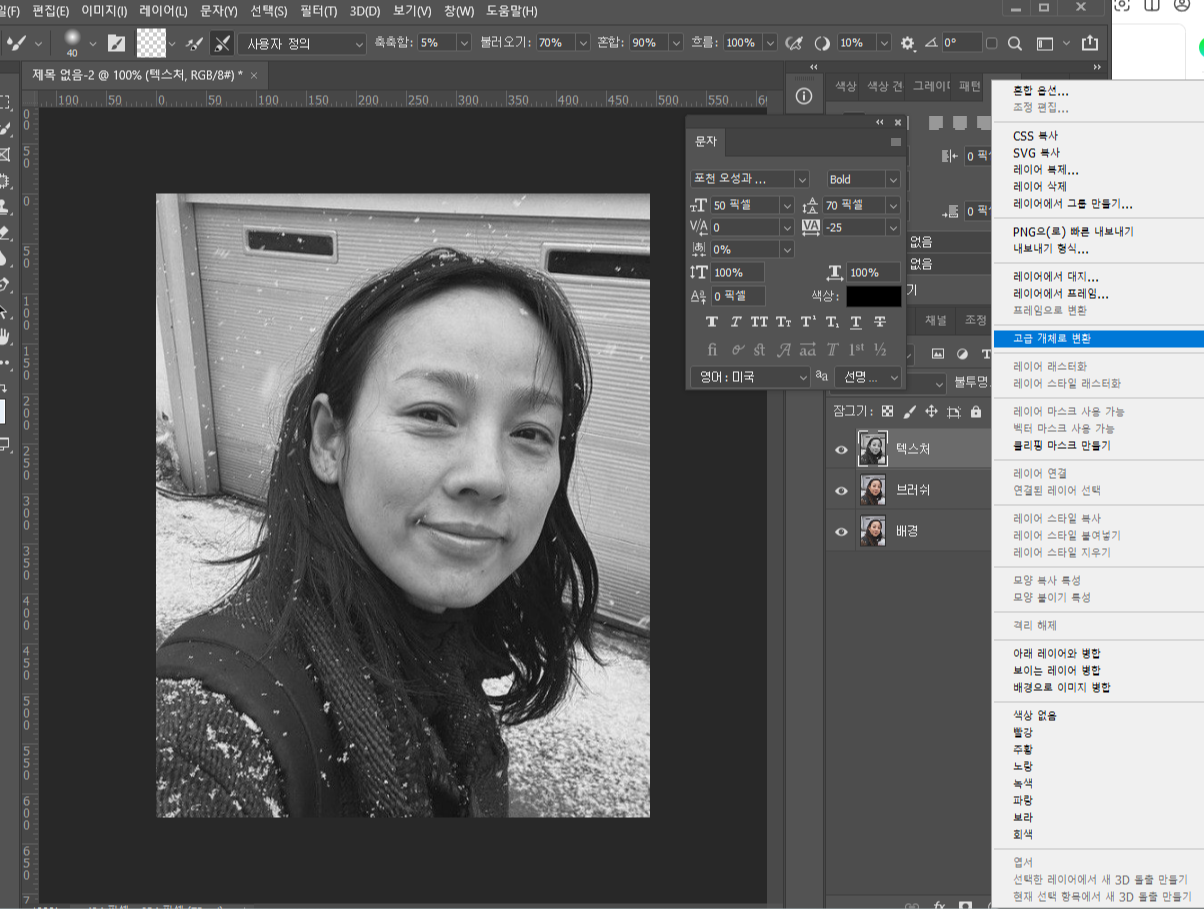Choose 아래 레이어와 병합 from context menu
This screenshot has height=909, width=1204.
pyautogui.click(x=1057, y=653)
